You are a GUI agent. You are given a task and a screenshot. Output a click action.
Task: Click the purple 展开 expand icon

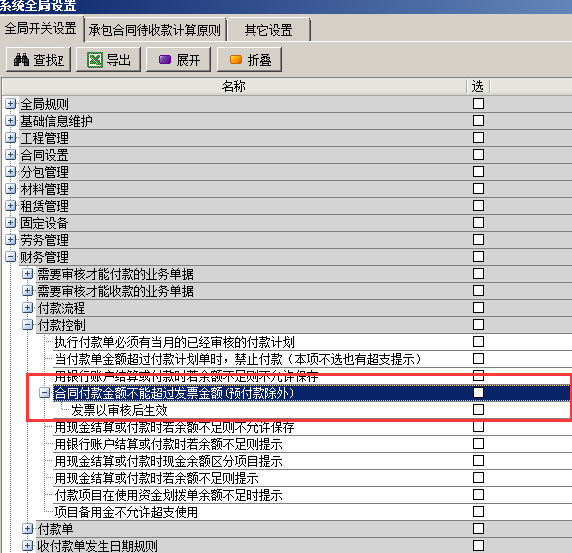tap(165, 59)
